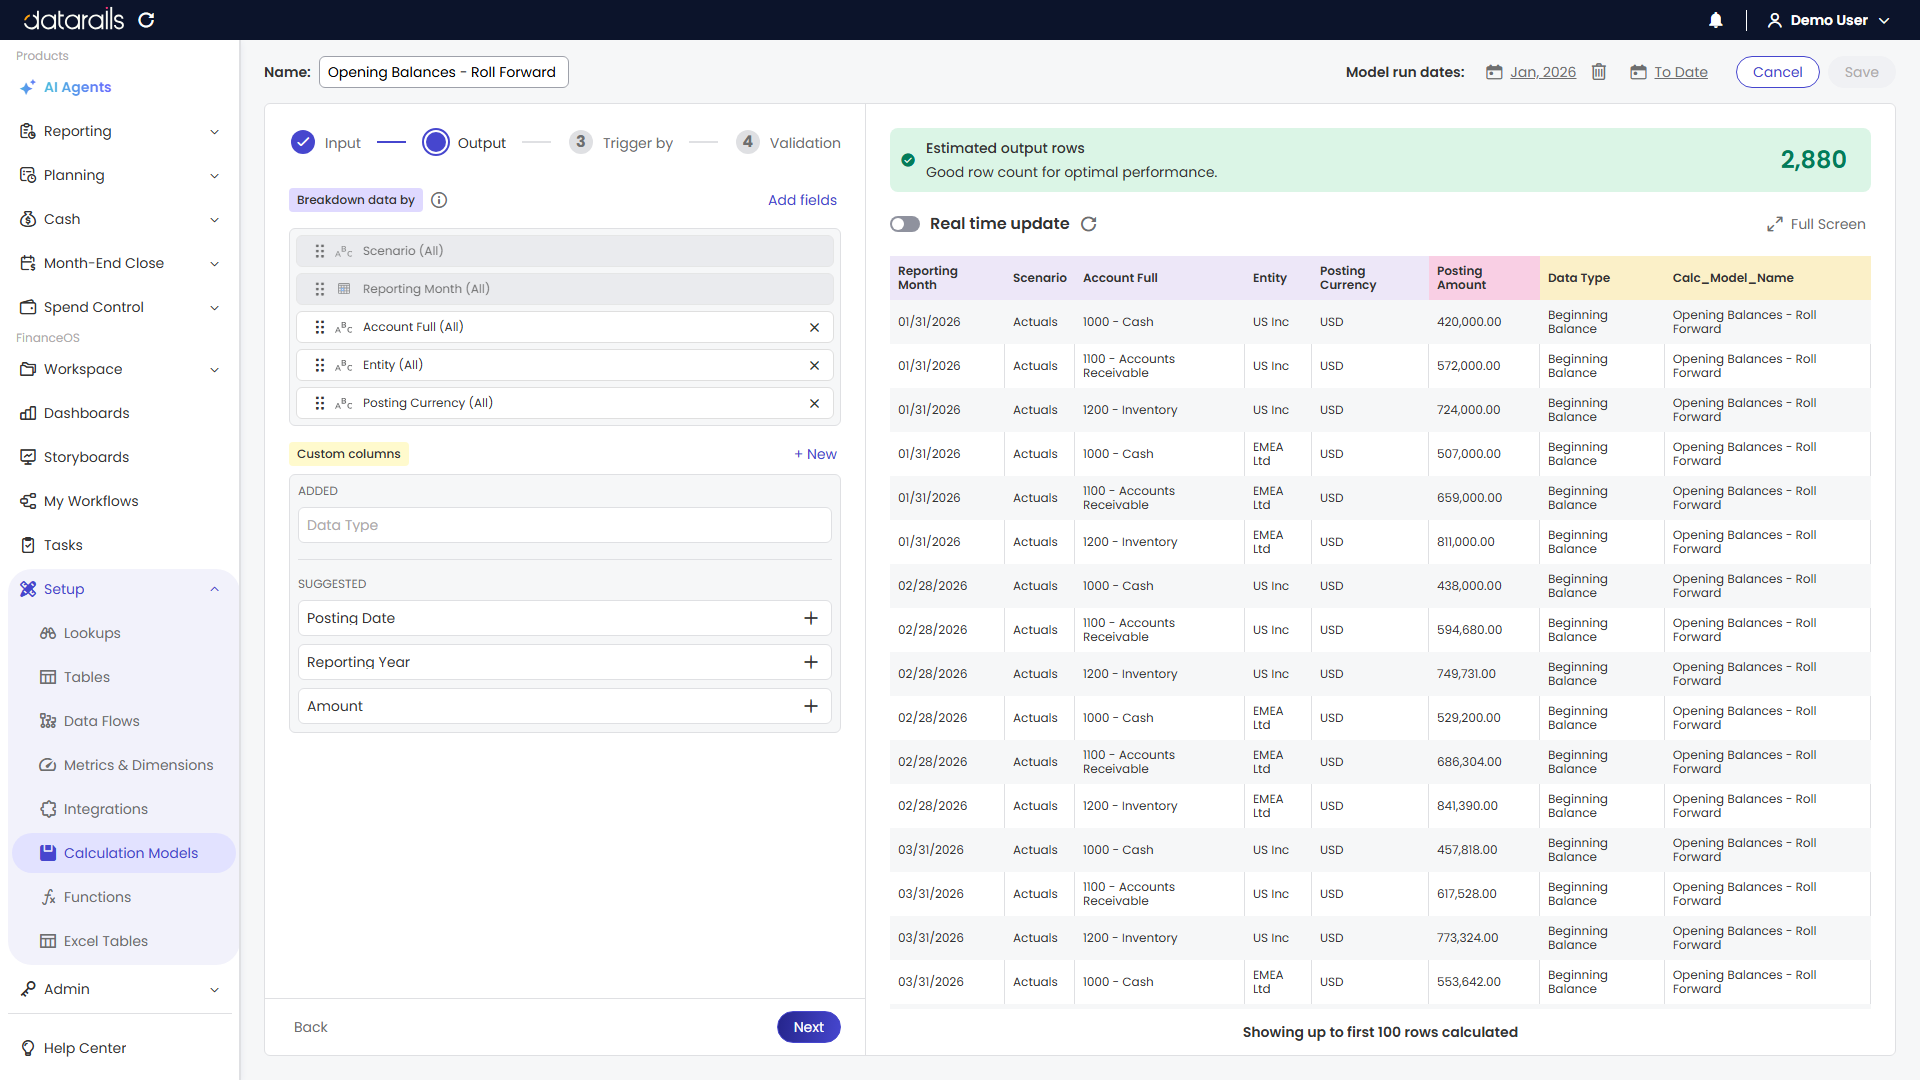Viewport: 1920px width, 1080px height.
Task: Open the Add fields link
Action: 802,200
